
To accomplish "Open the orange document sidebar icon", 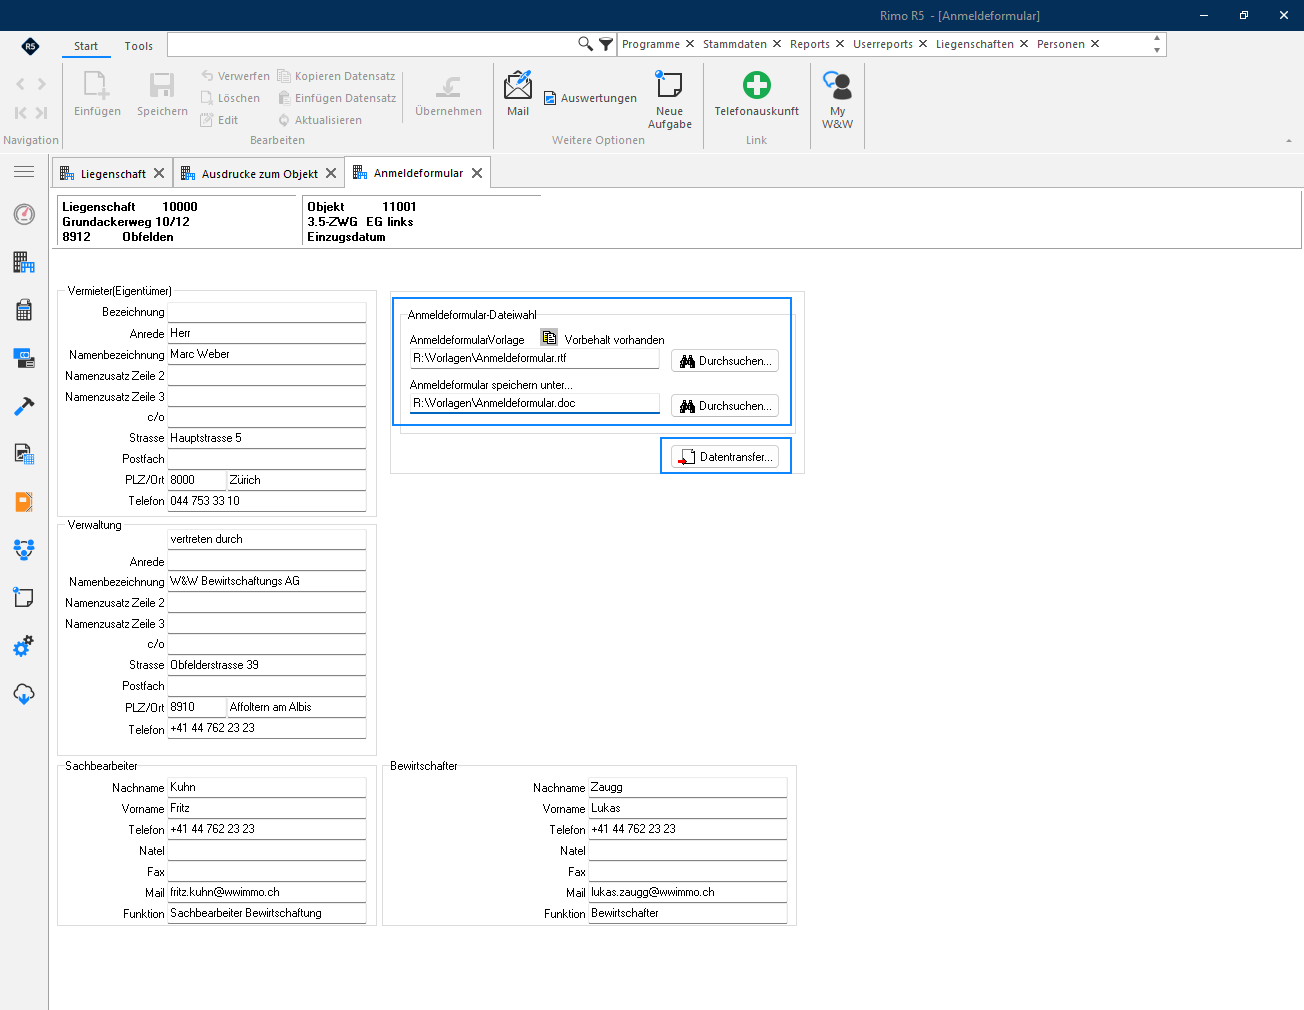I will coord(24,502).
